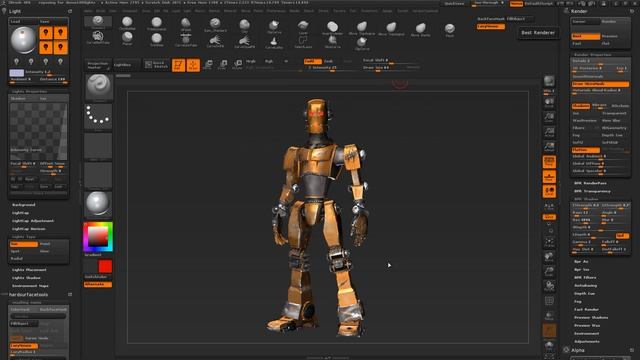Toggle the Local symmetry button on the right shelf
The height and width of the screenshot is (360, 640).
click(549, 191)
